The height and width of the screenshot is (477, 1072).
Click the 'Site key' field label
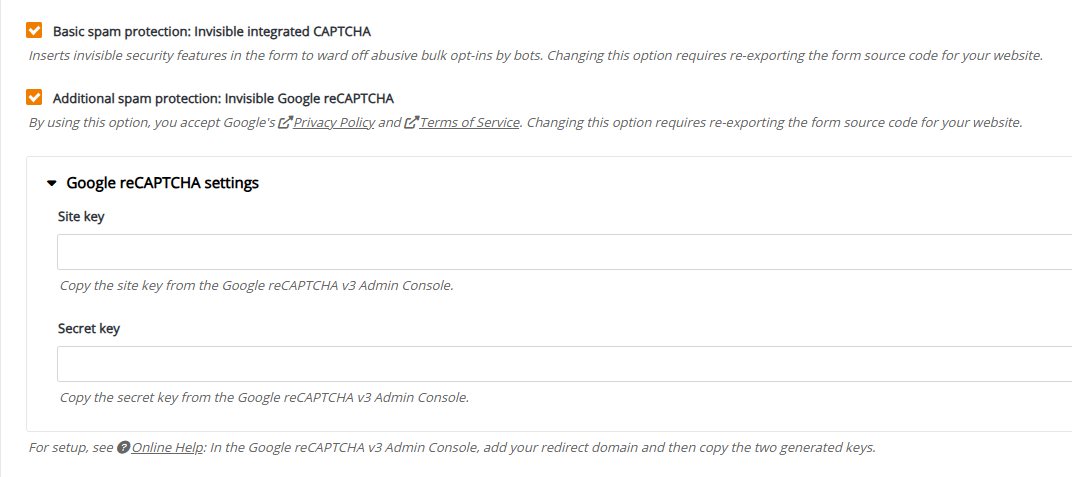tap(81, 216)
